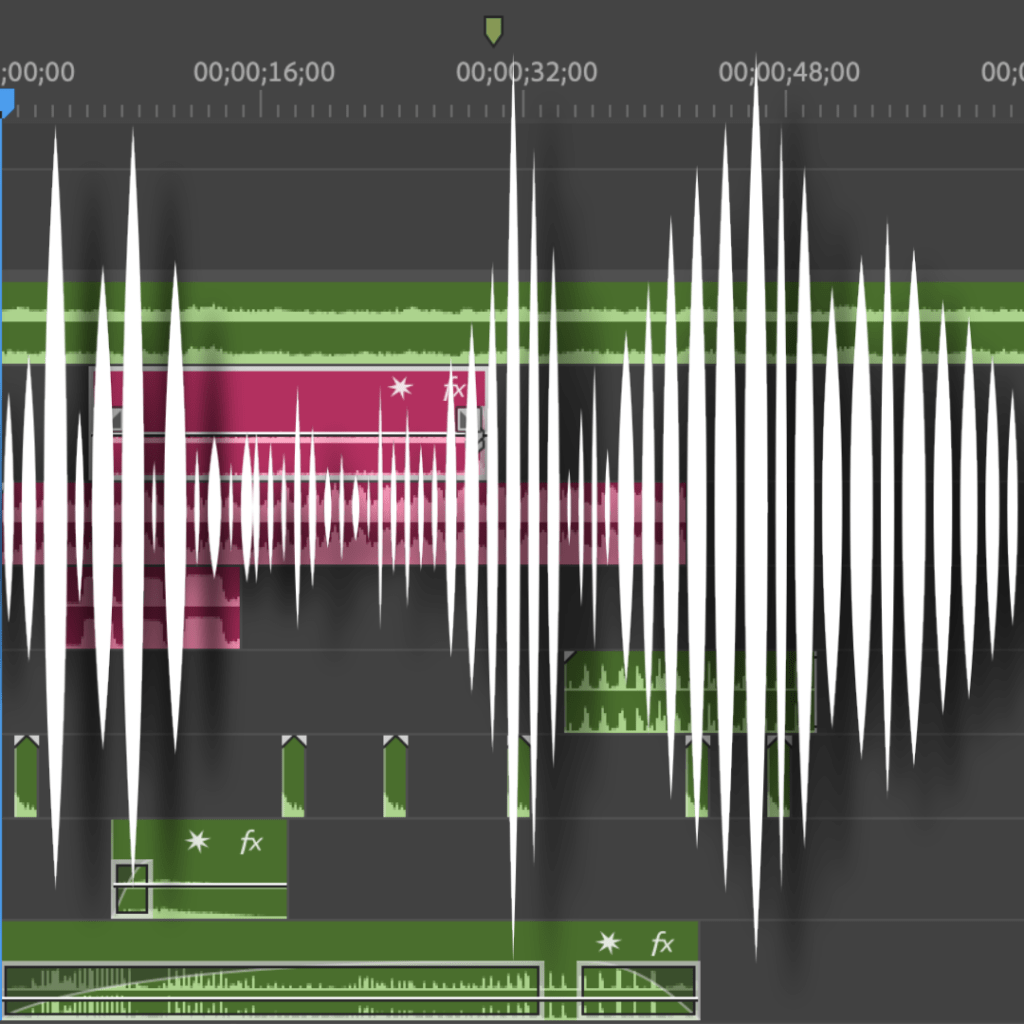Screen dimensions: 1024x1024
Task: Select the fade-in transition box on the short green clip
Action: 132,888
